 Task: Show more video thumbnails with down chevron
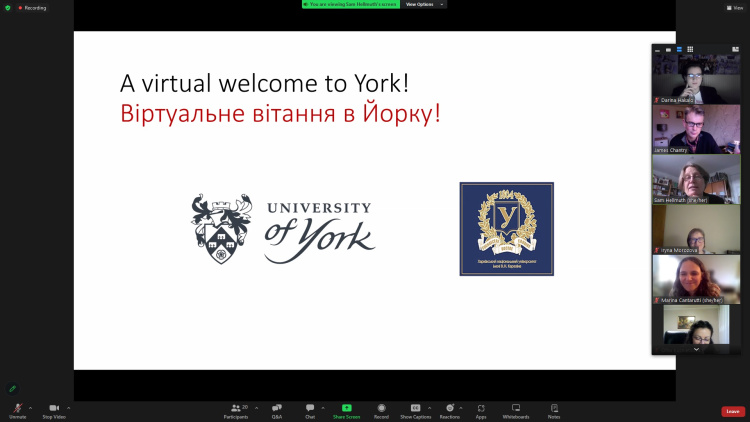coord(696,350)
